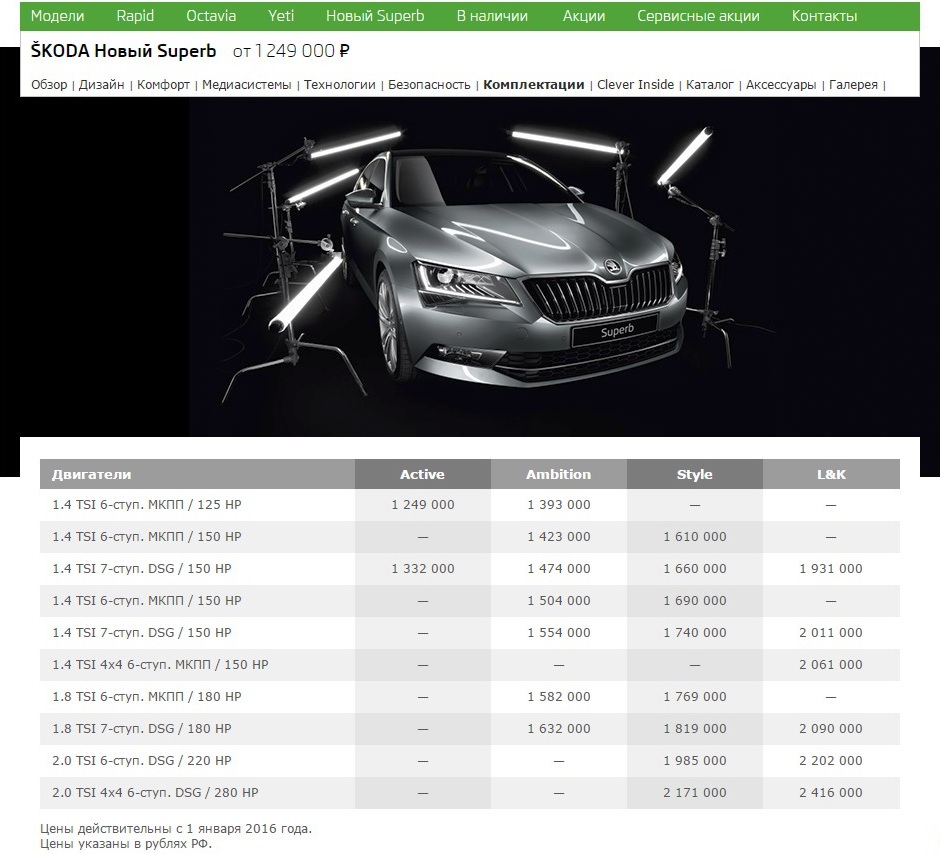Click the L&K price 2 090 000
Viewport: 940px width, 854px height.
[x=831, y=729]
